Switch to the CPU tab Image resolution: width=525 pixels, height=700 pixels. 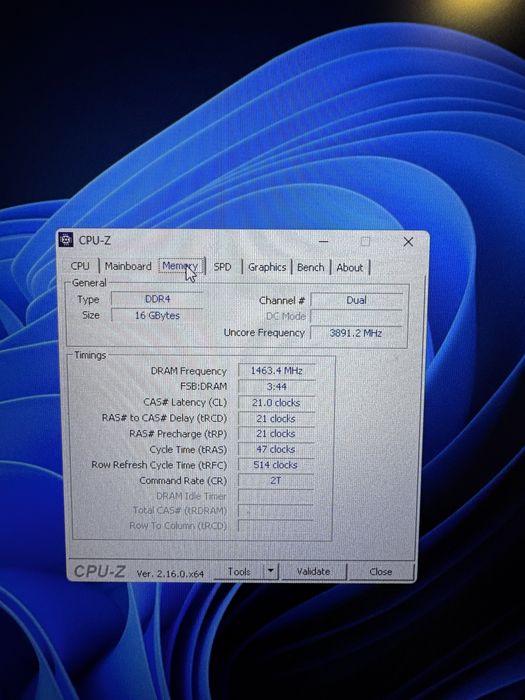[80, 266]
